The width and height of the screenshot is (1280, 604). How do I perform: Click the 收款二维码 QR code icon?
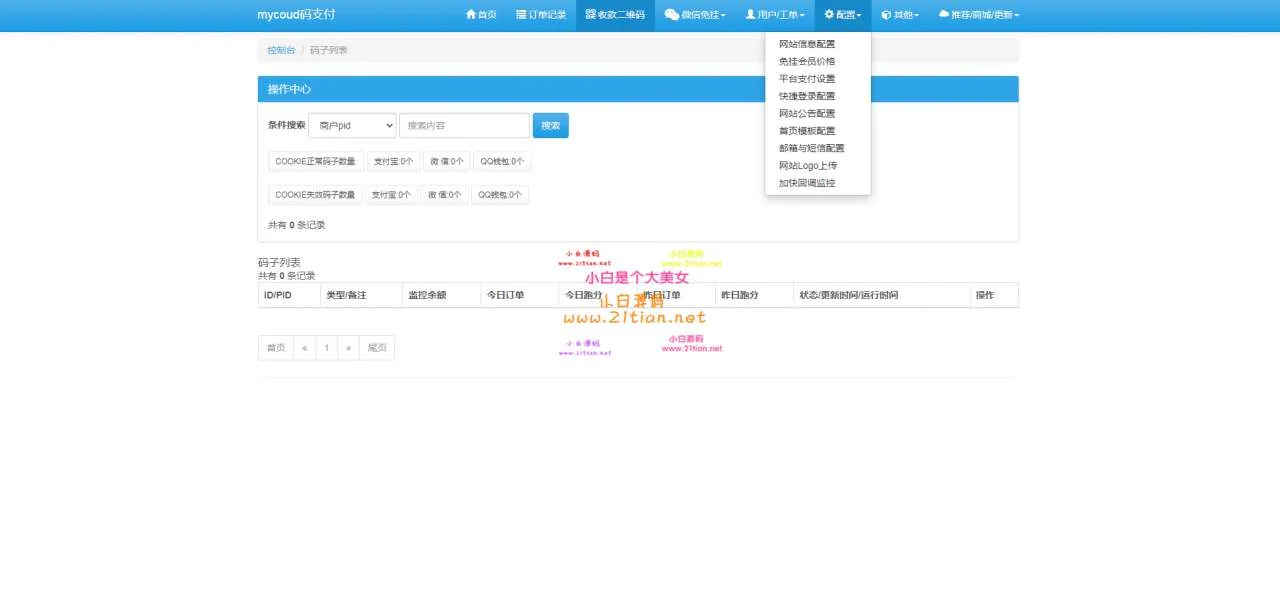590,15
